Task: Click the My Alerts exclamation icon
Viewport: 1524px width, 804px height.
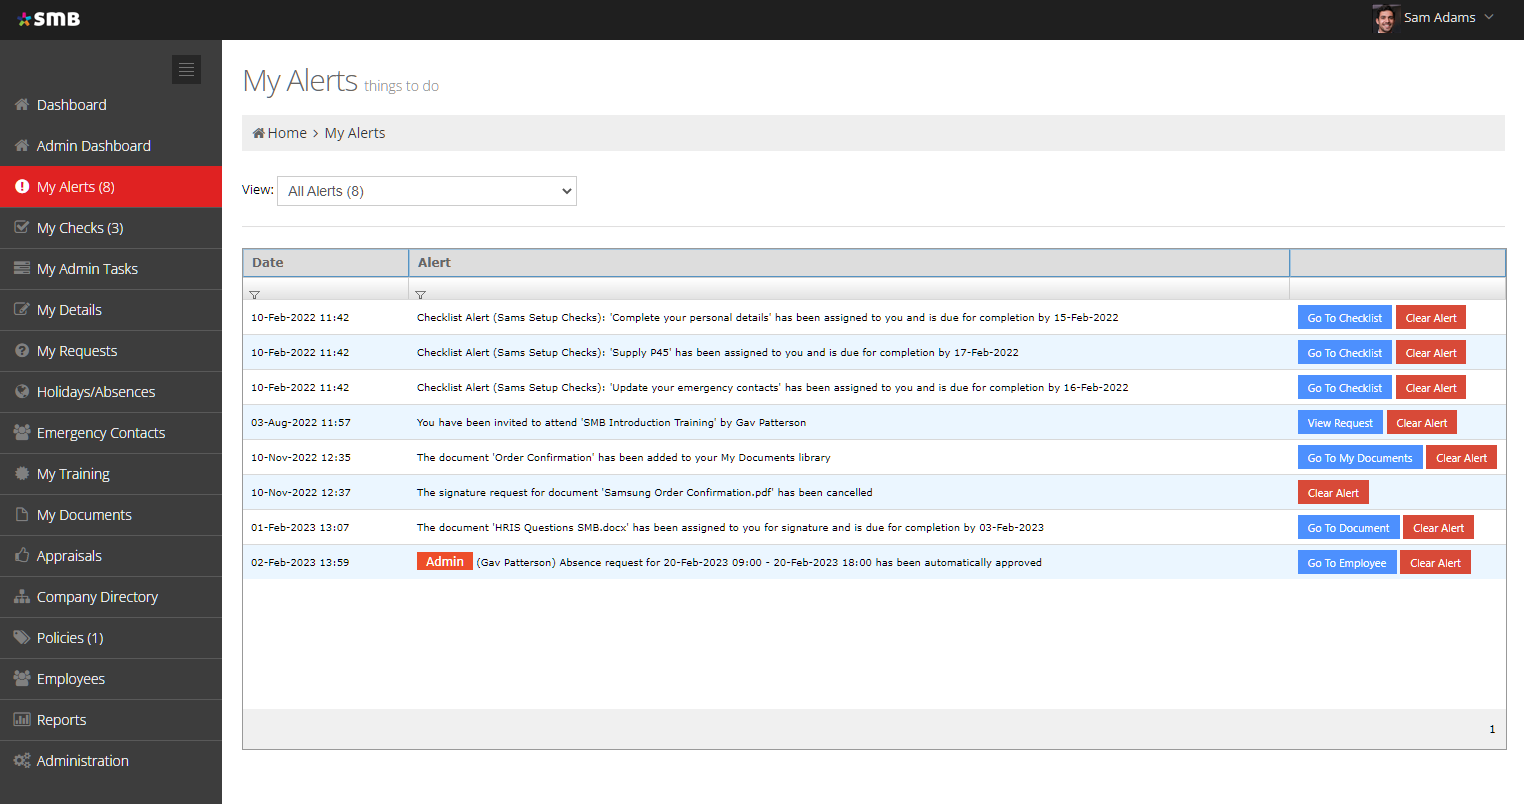Action: pos(22,187)
